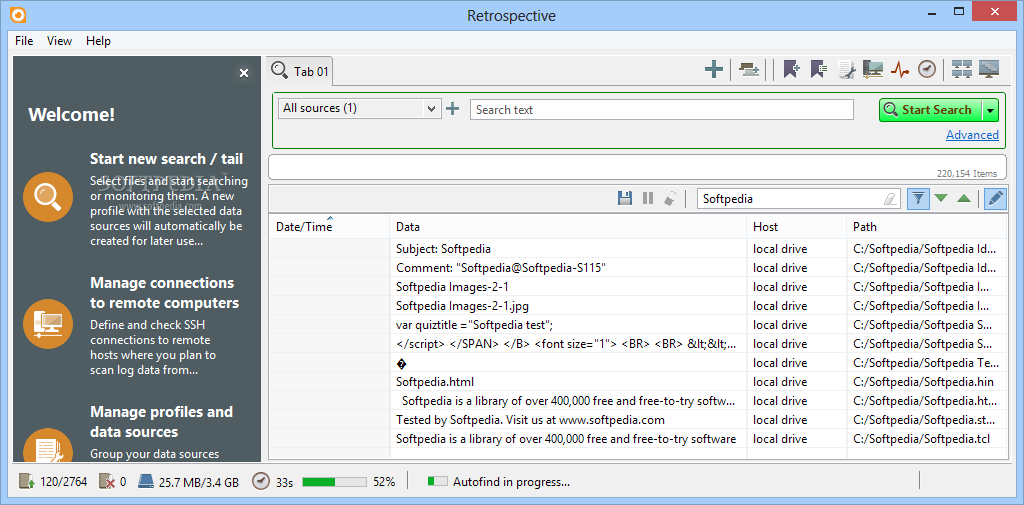Focus the Search text input field
This screenshot has width=1024, height=505.
662,110
